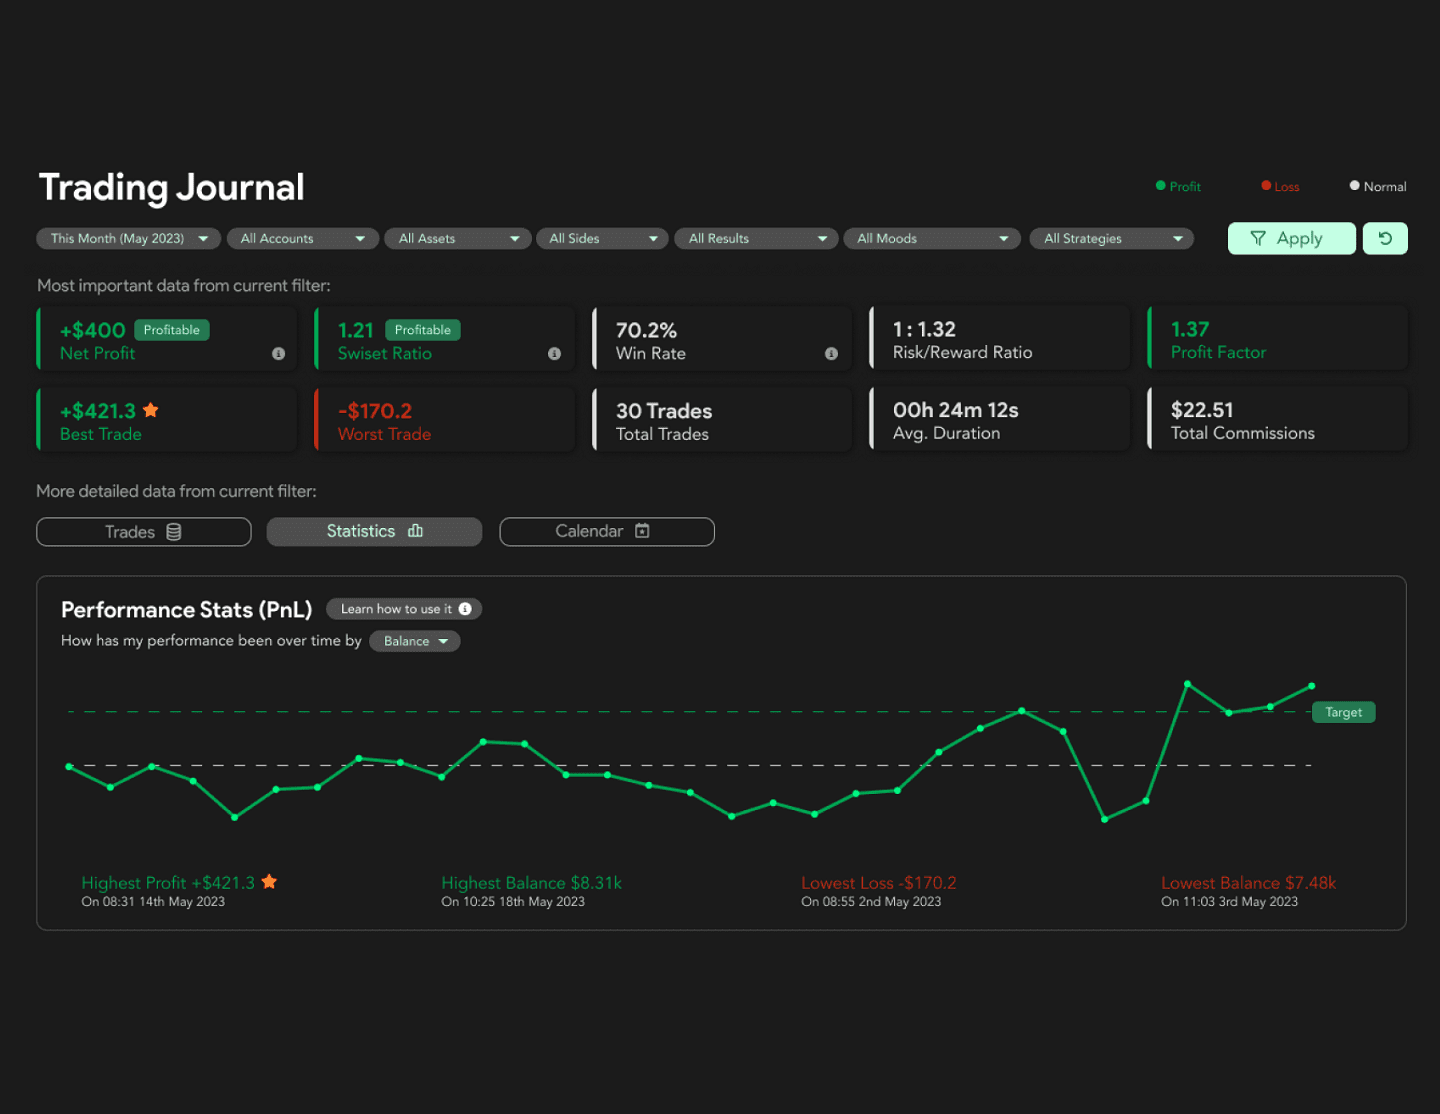Click the 1 : 1.32 Risk/Reward Ratio value

924,329
